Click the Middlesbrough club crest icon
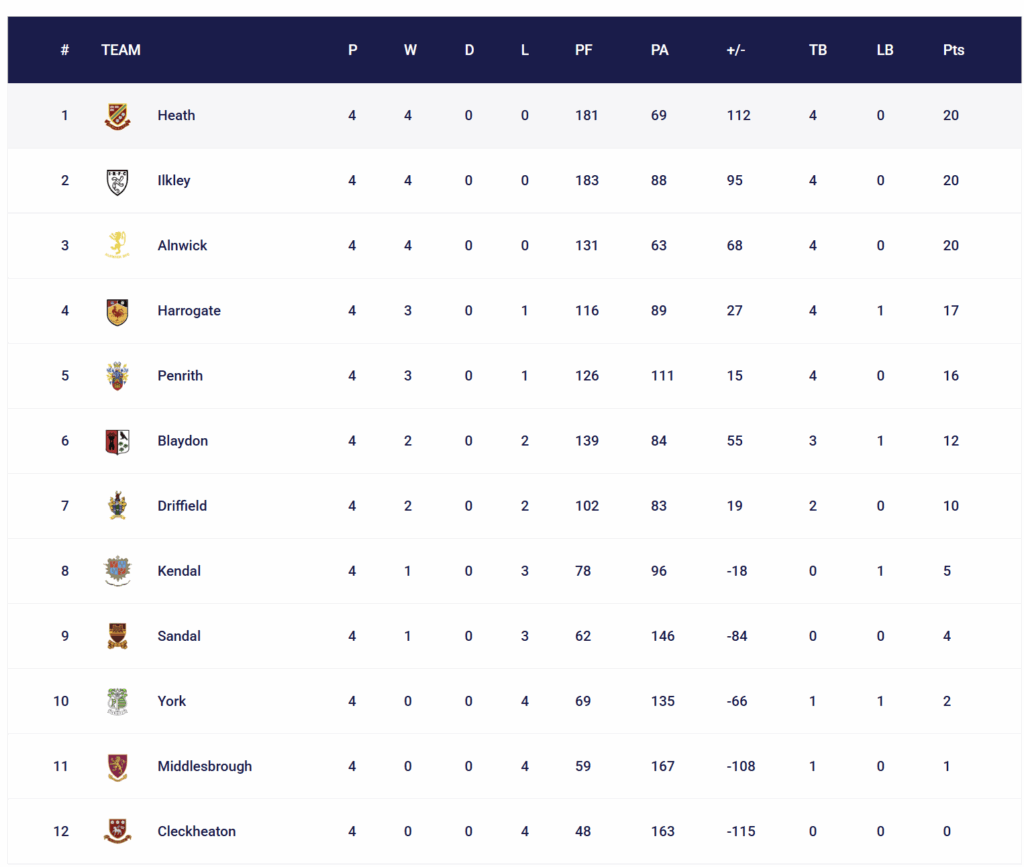This screenshot has height=867, width=1024. [117, 767]
